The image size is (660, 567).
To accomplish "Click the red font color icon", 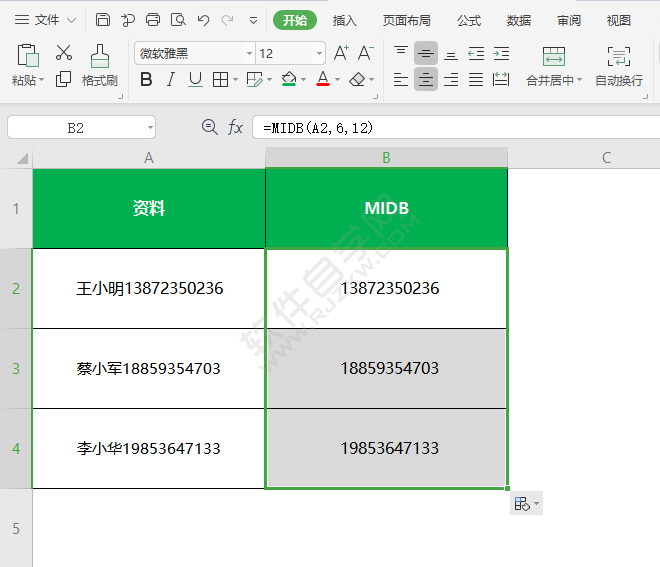I will [323, 79].
